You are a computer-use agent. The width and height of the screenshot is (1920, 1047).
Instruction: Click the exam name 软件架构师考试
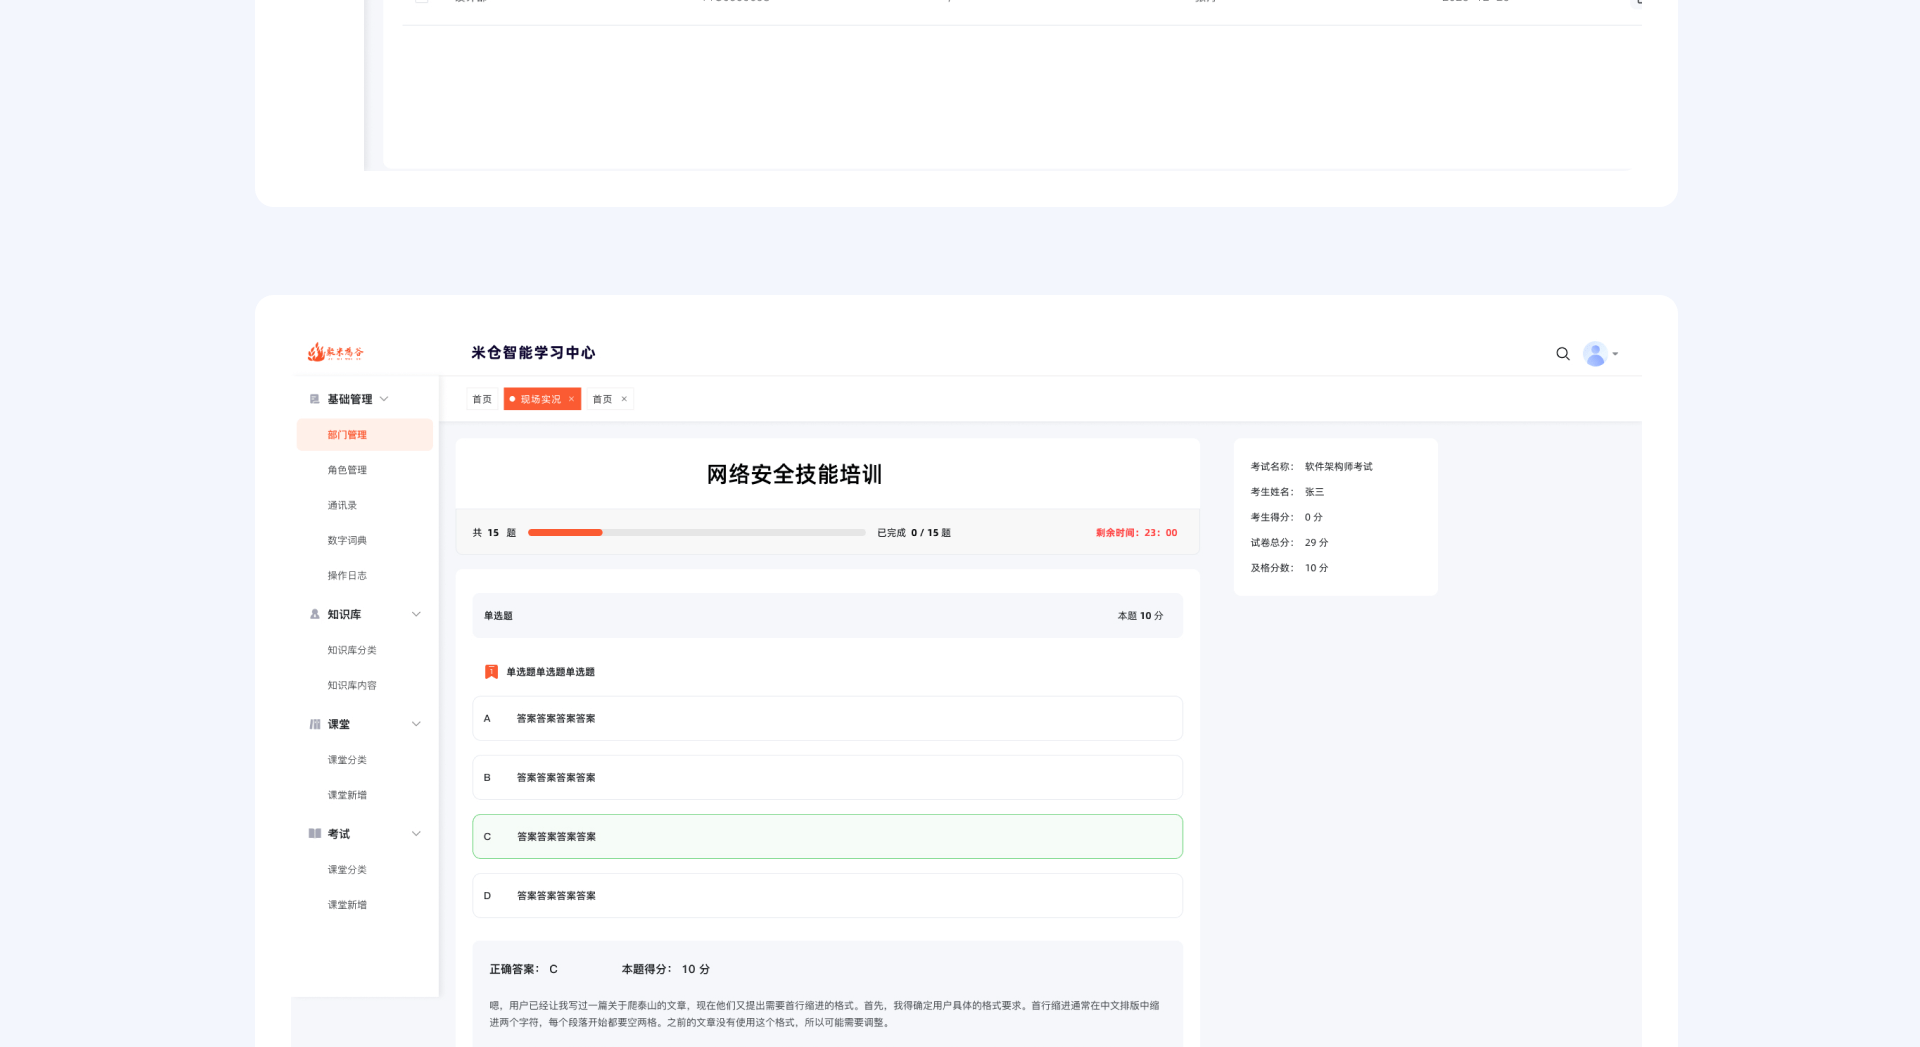pos(1338,467)
